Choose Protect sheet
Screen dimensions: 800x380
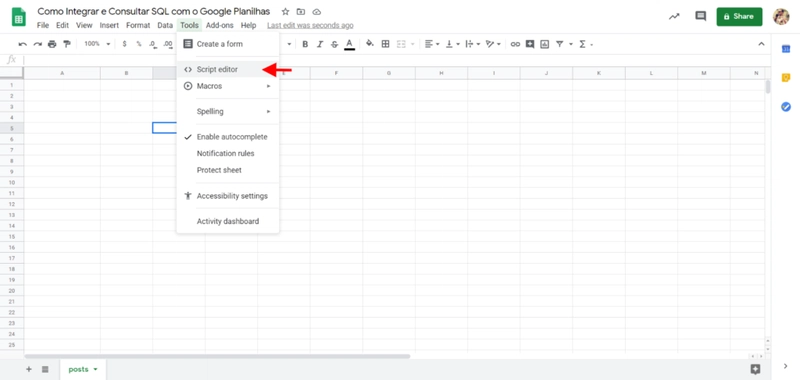[228, 170]
